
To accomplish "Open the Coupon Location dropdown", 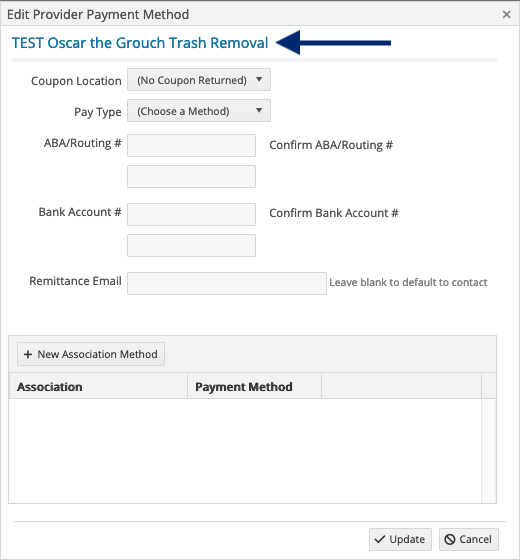I will (199, 80).
